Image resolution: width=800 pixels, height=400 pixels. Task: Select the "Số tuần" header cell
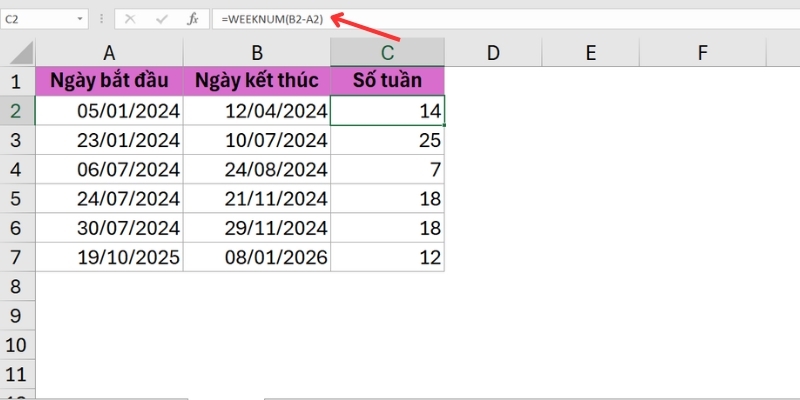coord(388,81)
